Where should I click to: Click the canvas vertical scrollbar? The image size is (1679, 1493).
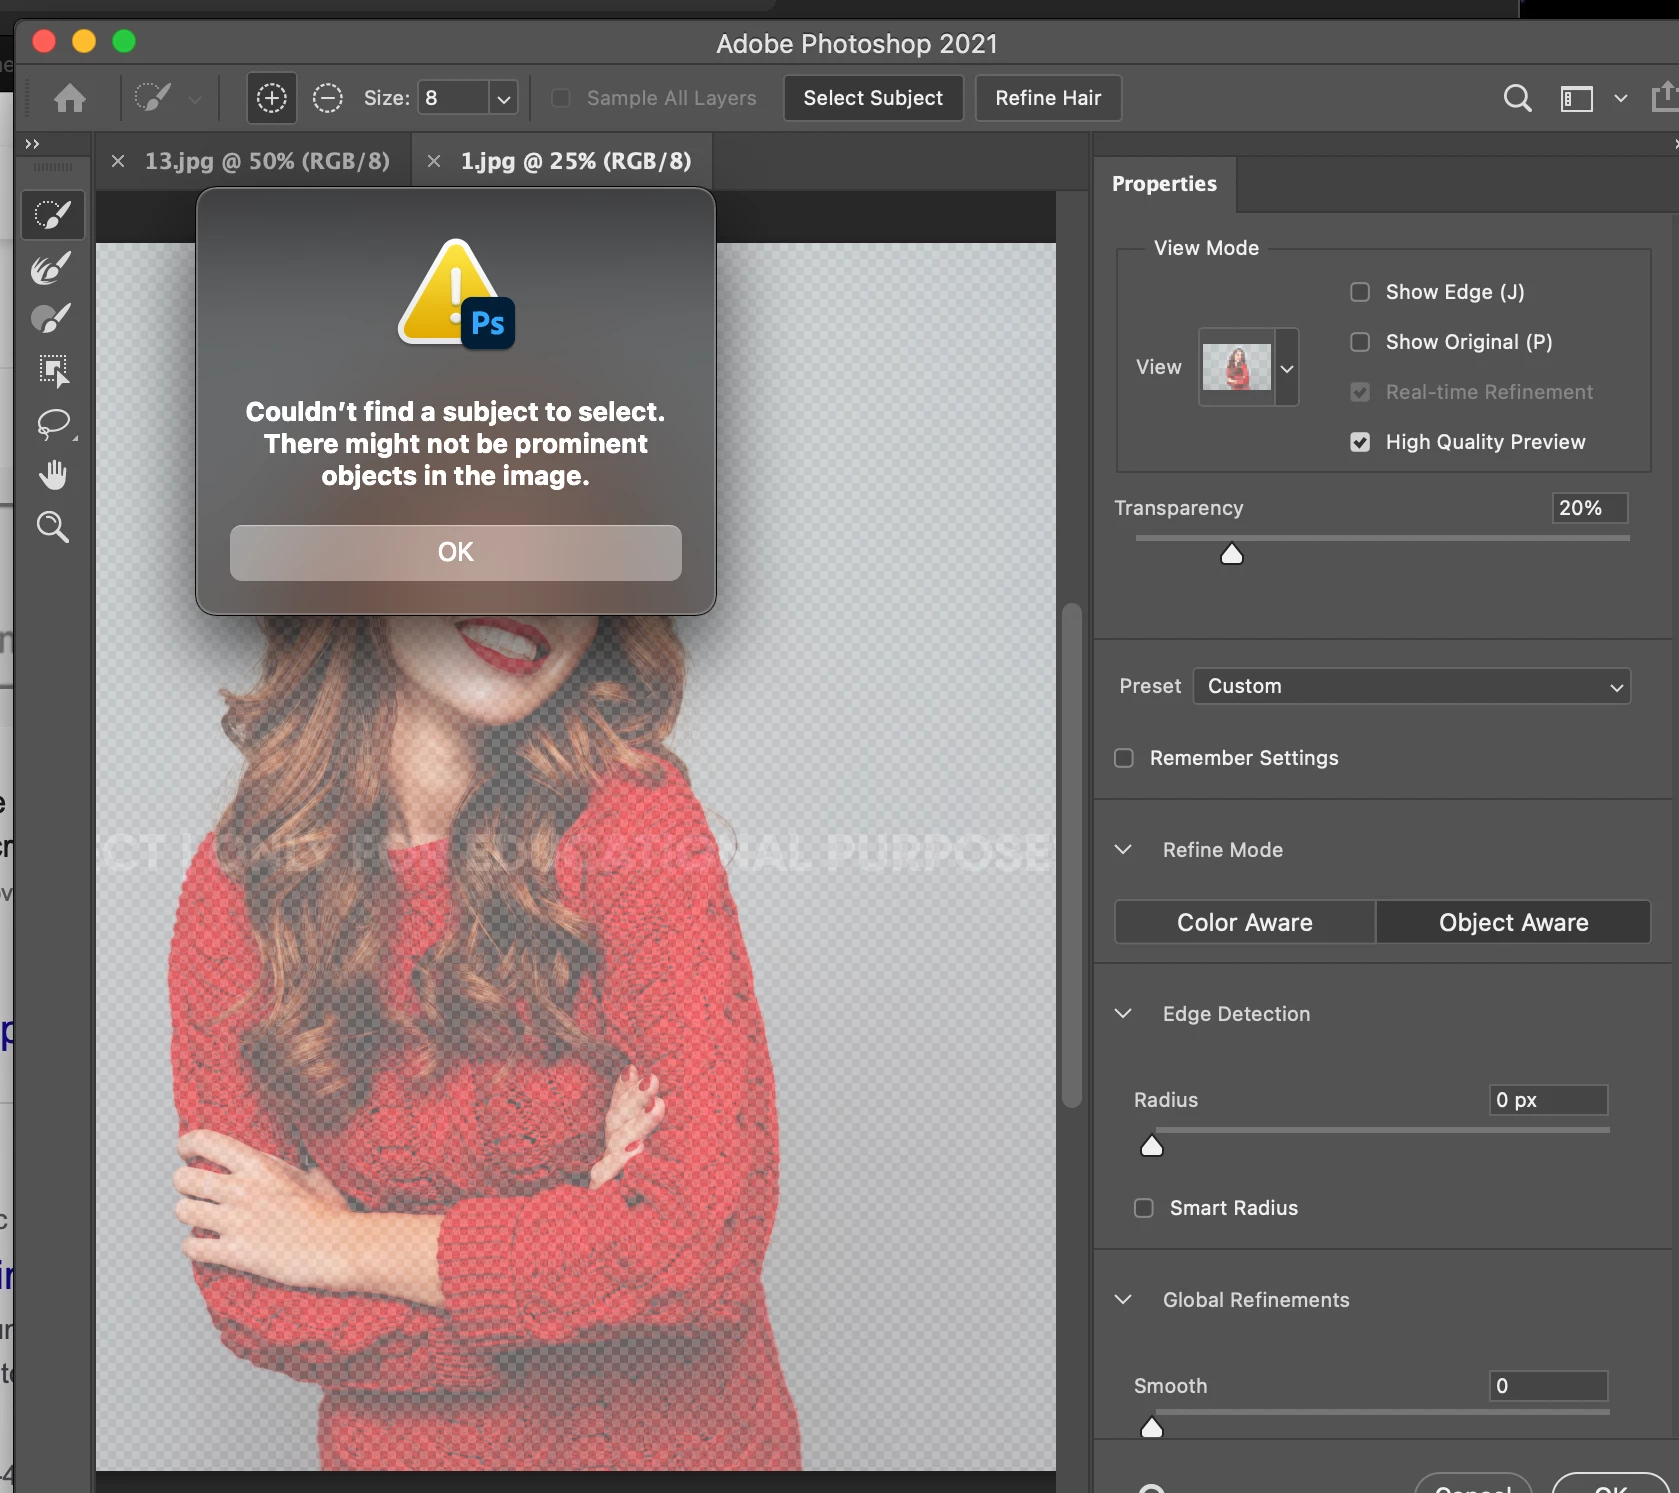pos(1072,856)
